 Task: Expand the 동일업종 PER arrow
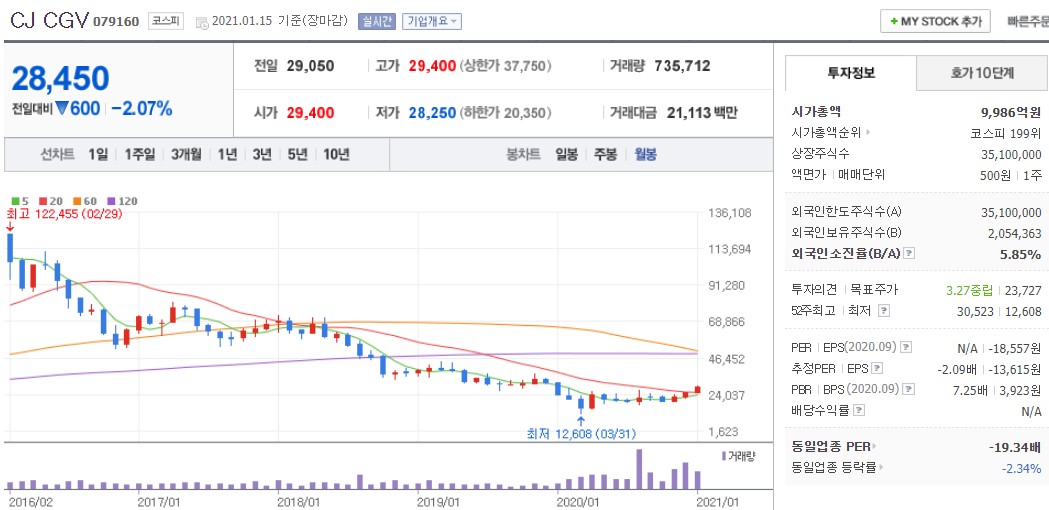pos(874,446)
